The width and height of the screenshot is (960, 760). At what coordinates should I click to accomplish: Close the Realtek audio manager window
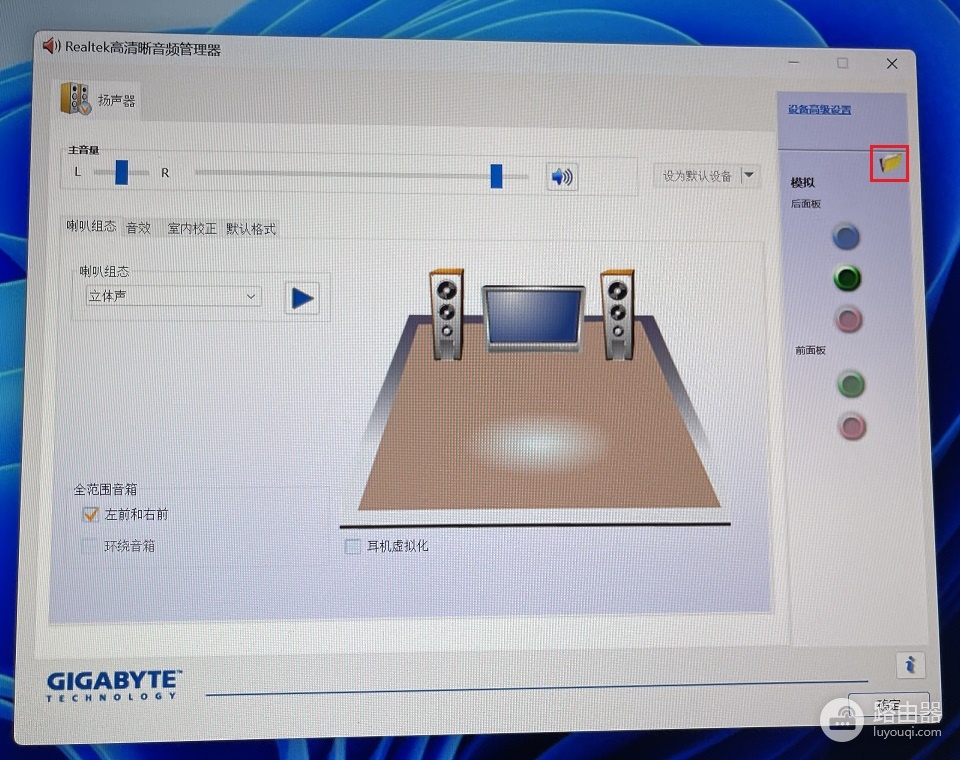click(x=892, y=64)
